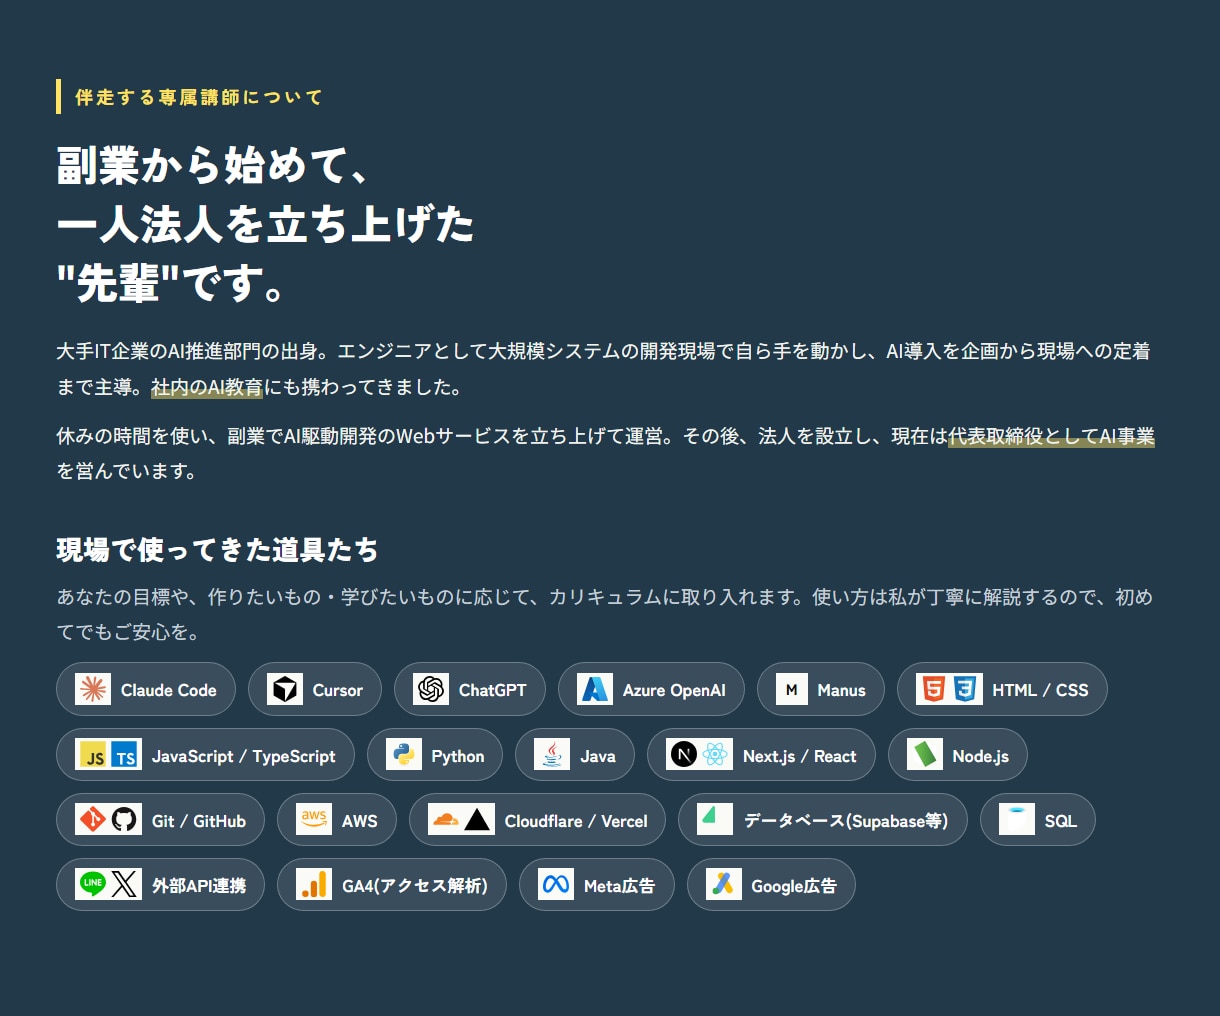The width and height of the screenshot is (1220, 1016).
Task: Click the HTML / CSS label text
Action: [x=1040, y=690]
